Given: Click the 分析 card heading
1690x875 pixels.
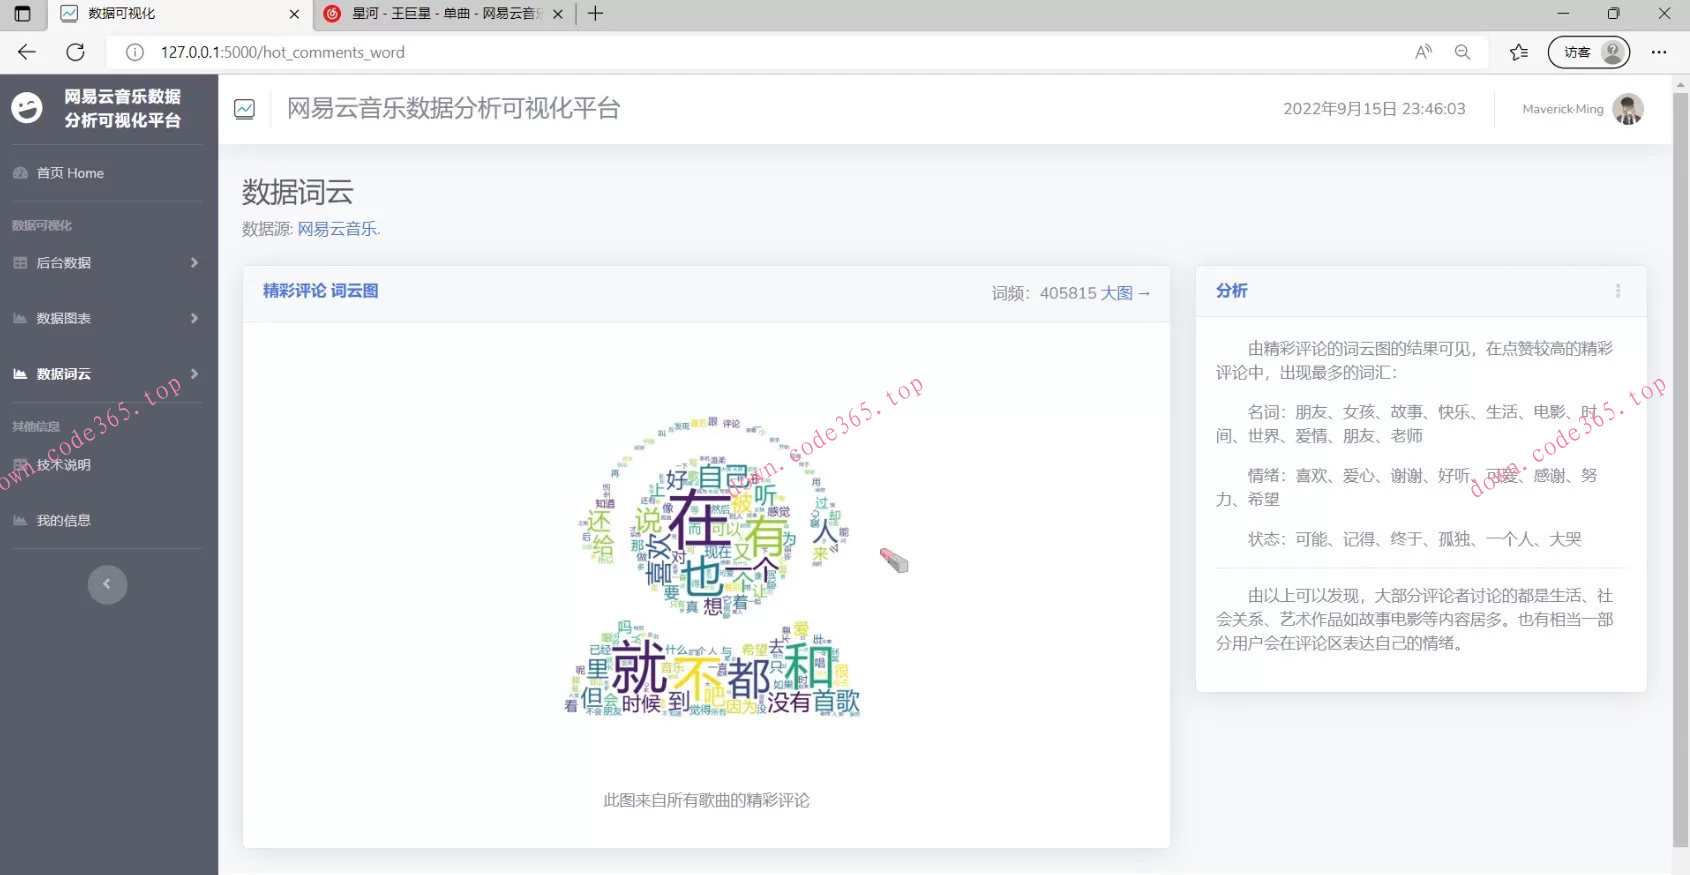Looking at the screenshot, I should (x=1231, y=291).
